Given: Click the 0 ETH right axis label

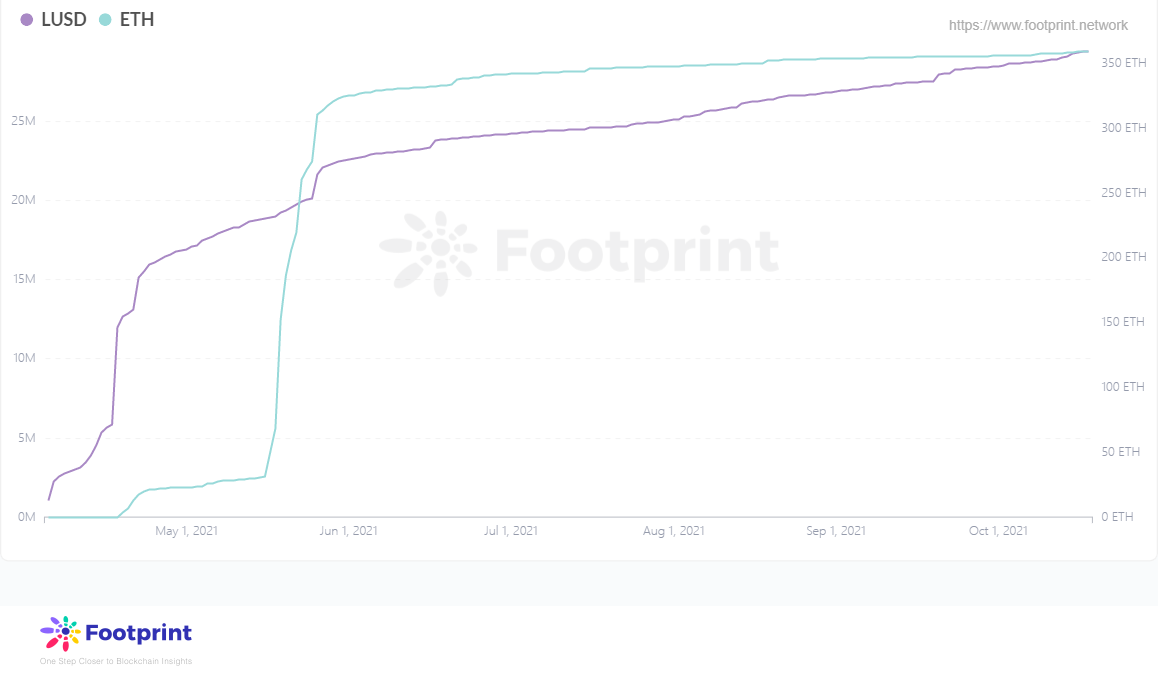Looking at the screenshot, I should coord(1117,516).
